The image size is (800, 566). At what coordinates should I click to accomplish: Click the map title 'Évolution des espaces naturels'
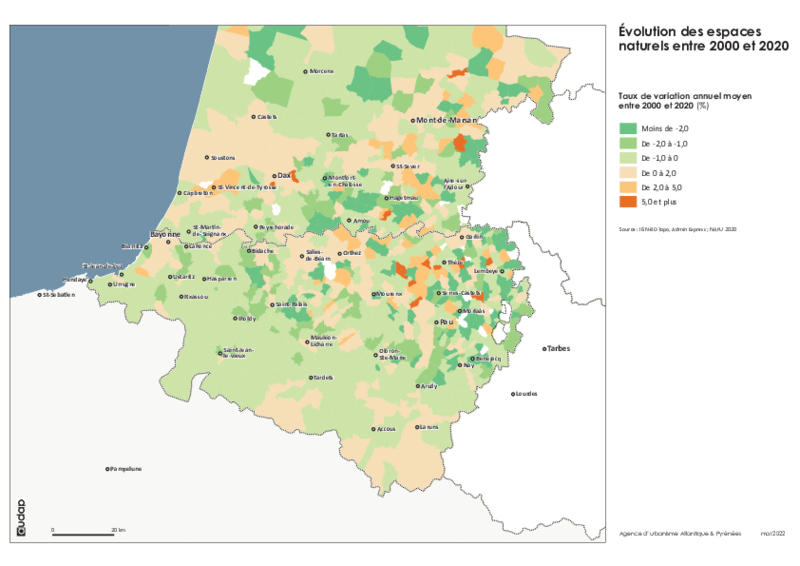click(704, 38)
